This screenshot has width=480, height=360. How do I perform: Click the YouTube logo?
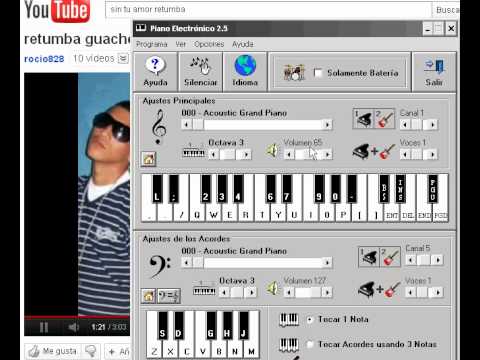57,11
